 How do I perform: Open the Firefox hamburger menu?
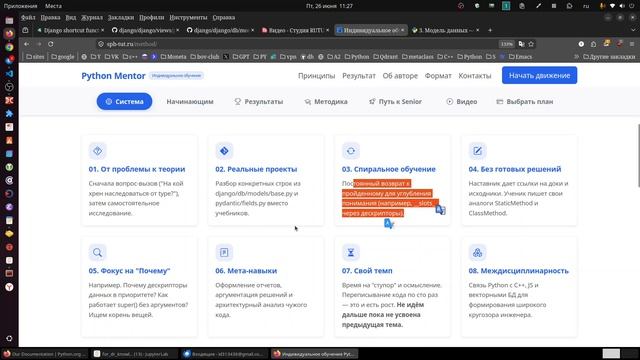pos(632,44)
